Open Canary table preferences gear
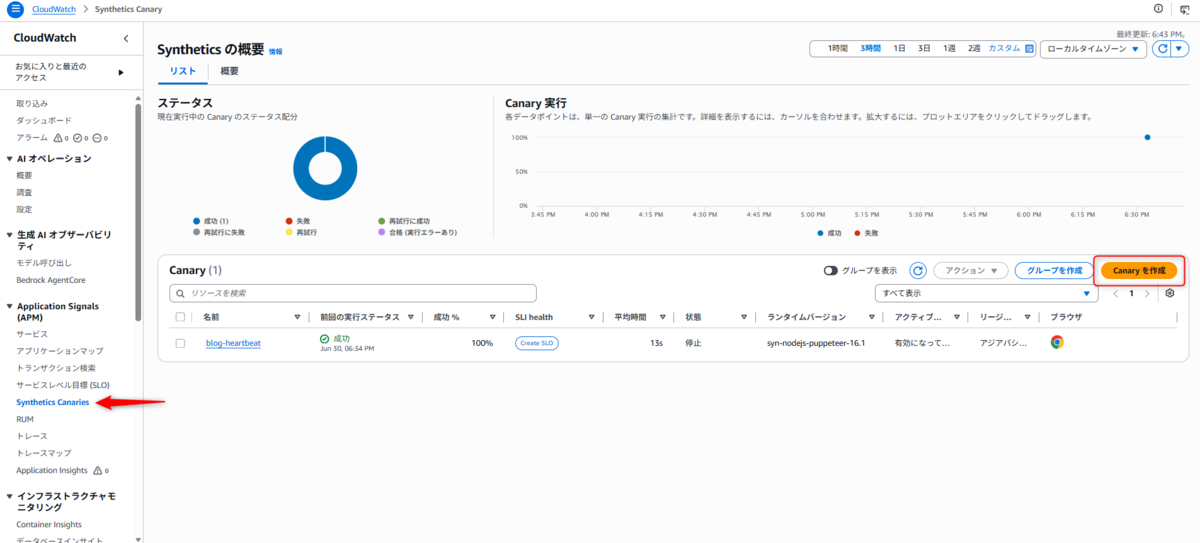This screenshot has width=1200, height=543. (x=1170, y=293)
